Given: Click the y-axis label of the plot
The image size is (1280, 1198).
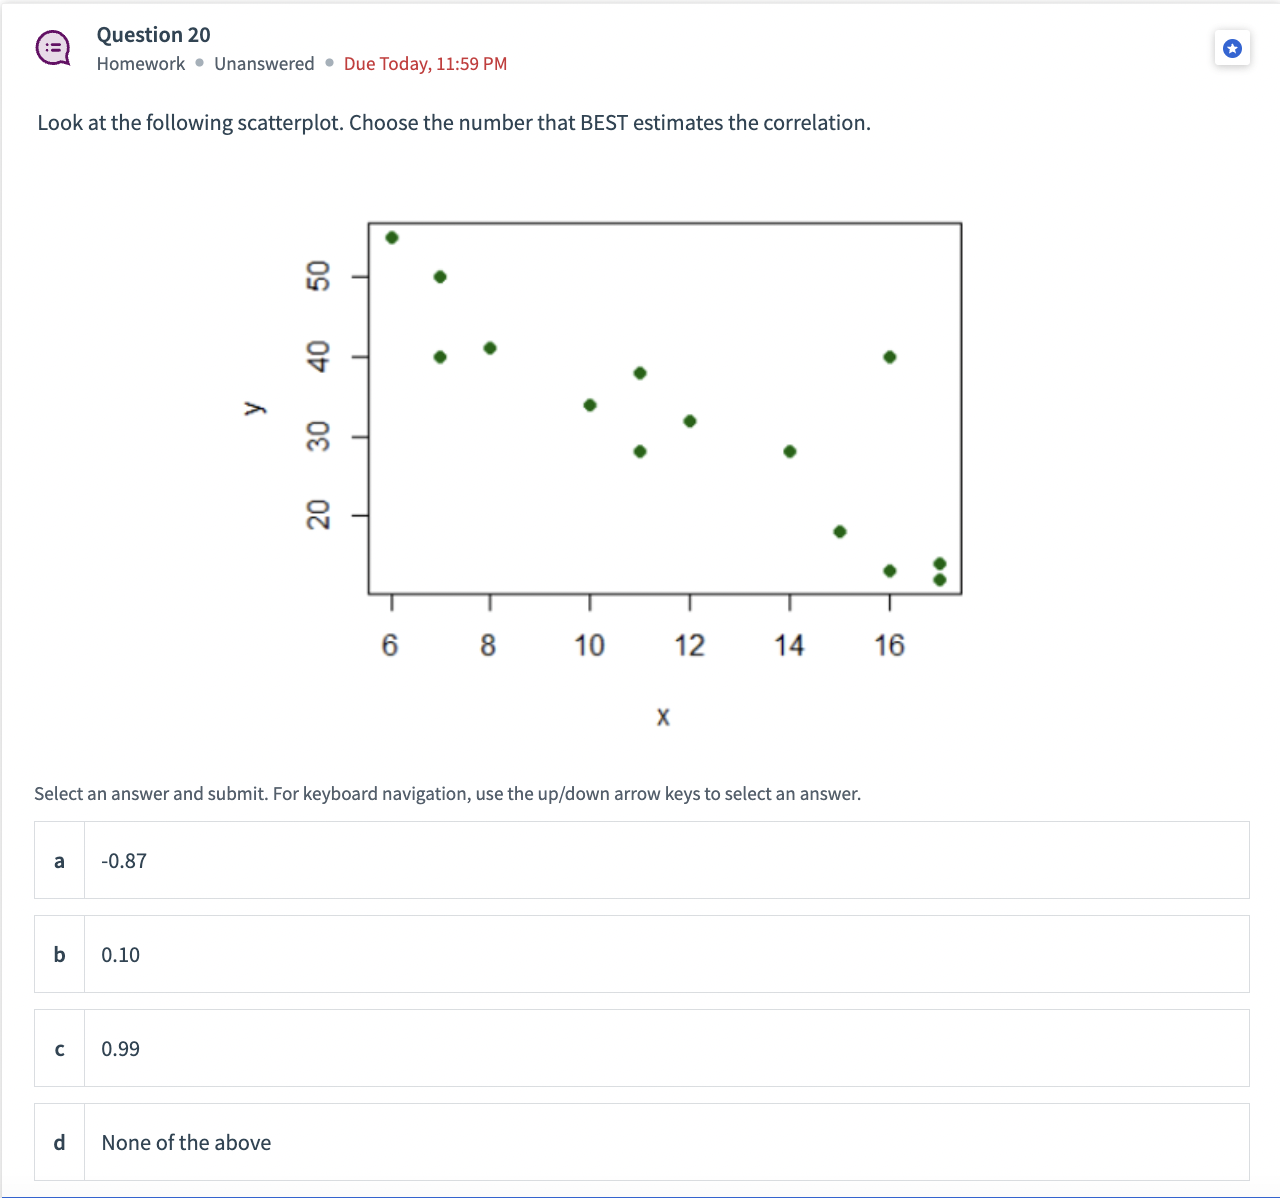Looking at the screenshot, I should [x=255, y=406].
